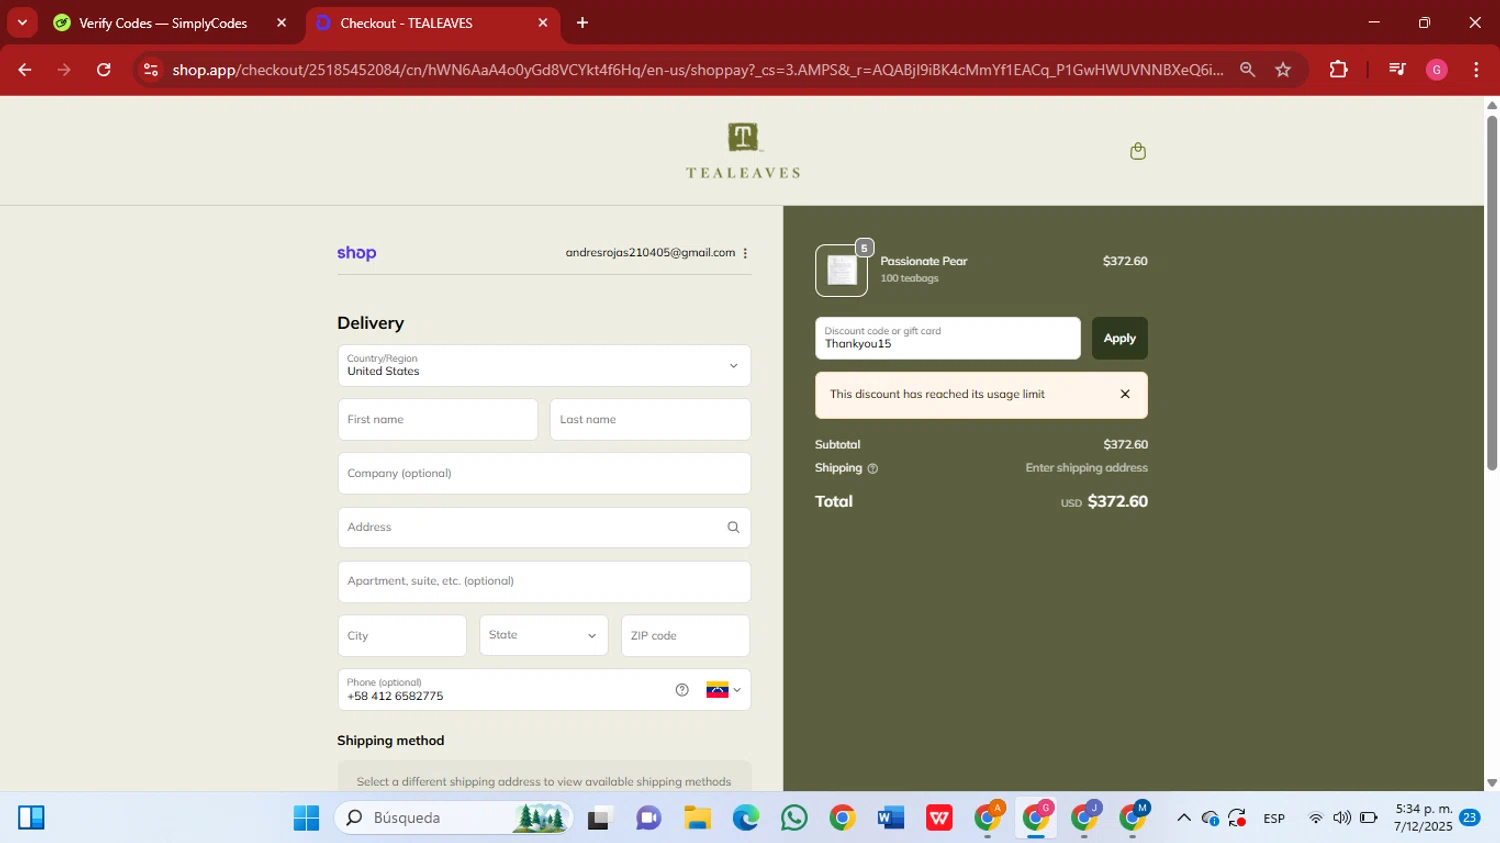Open Windows Start menu
The height and width of the screenshot is (843, 1500).
[x=306, y=818]
